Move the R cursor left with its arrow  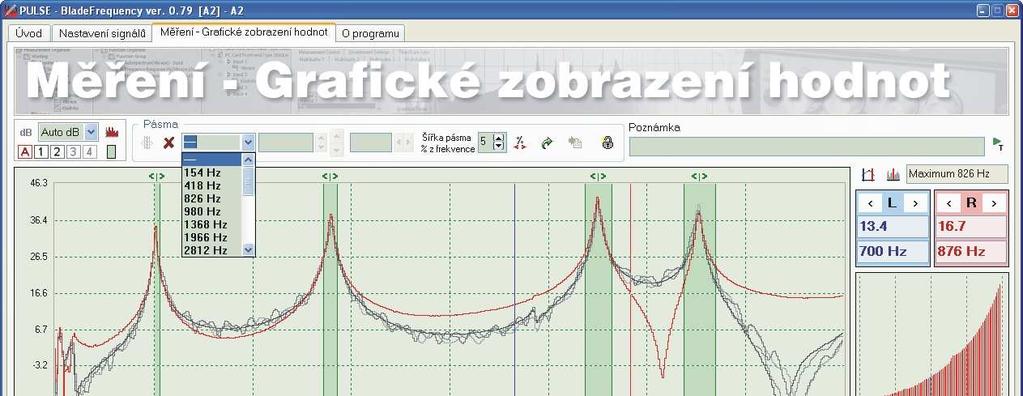coord(949,204)
